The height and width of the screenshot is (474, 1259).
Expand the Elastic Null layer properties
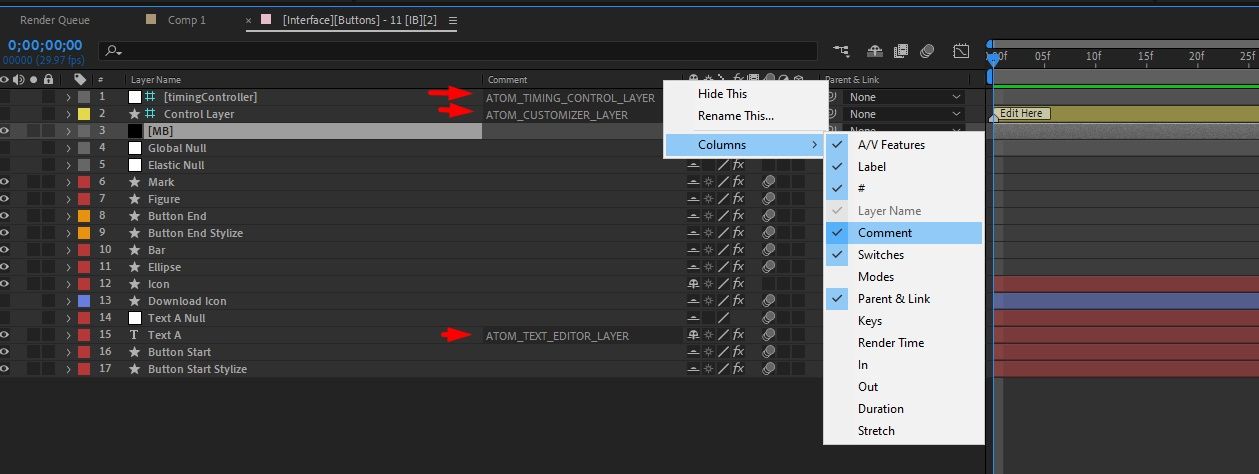[x=68, y=165]
